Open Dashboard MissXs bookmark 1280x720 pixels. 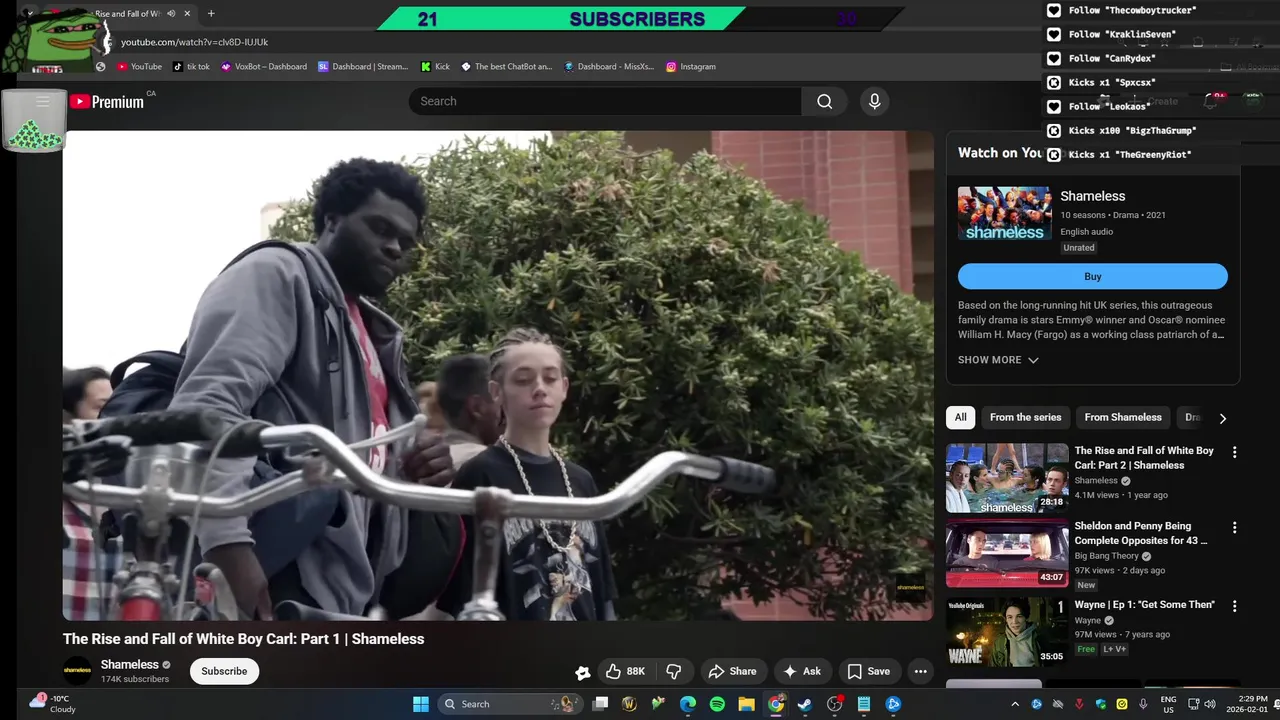[x=609, y=67]
